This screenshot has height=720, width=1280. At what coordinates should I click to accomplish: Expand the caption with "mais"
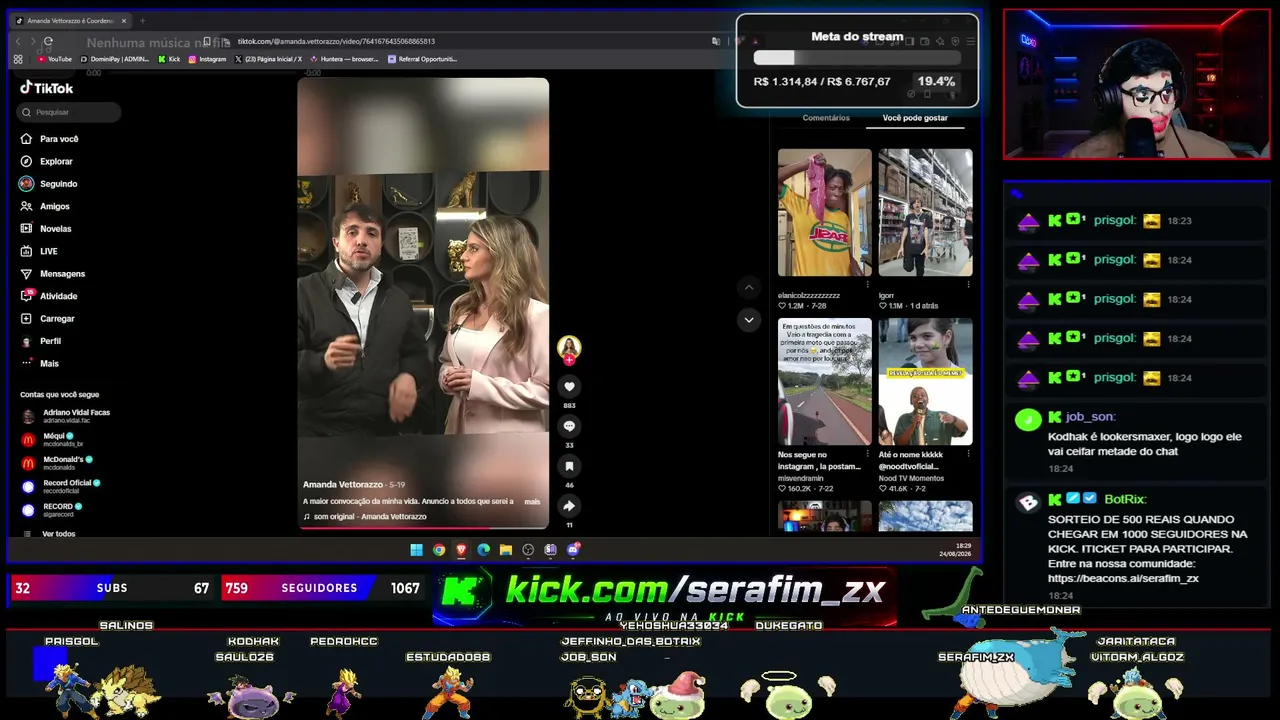click(x=532, y=502)
